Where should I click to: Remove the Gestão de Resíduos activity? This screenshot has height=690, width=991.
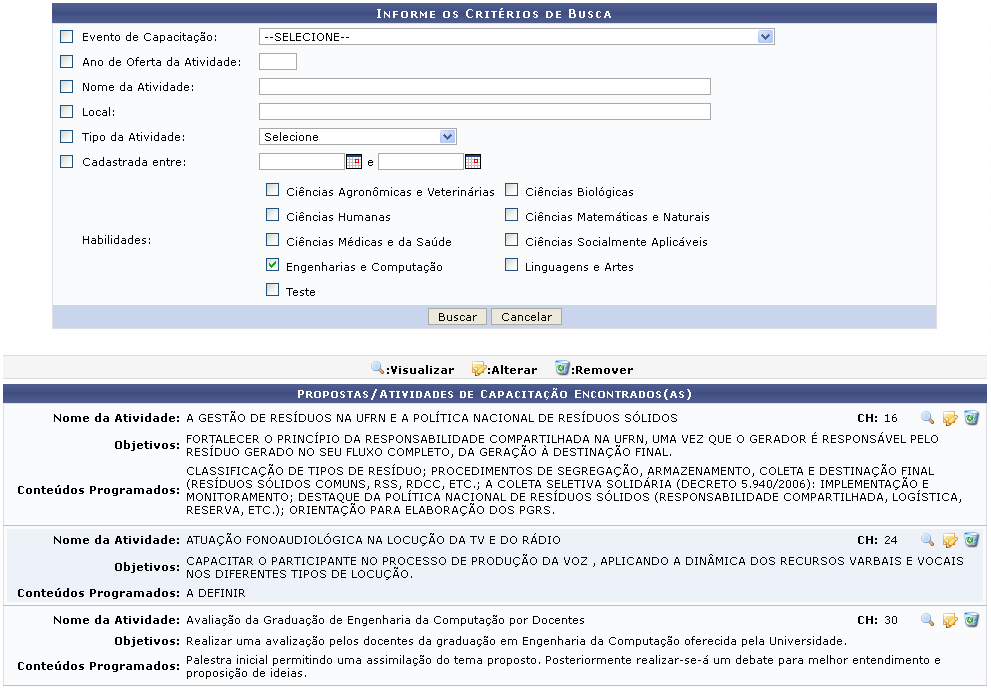coord(971,418)
